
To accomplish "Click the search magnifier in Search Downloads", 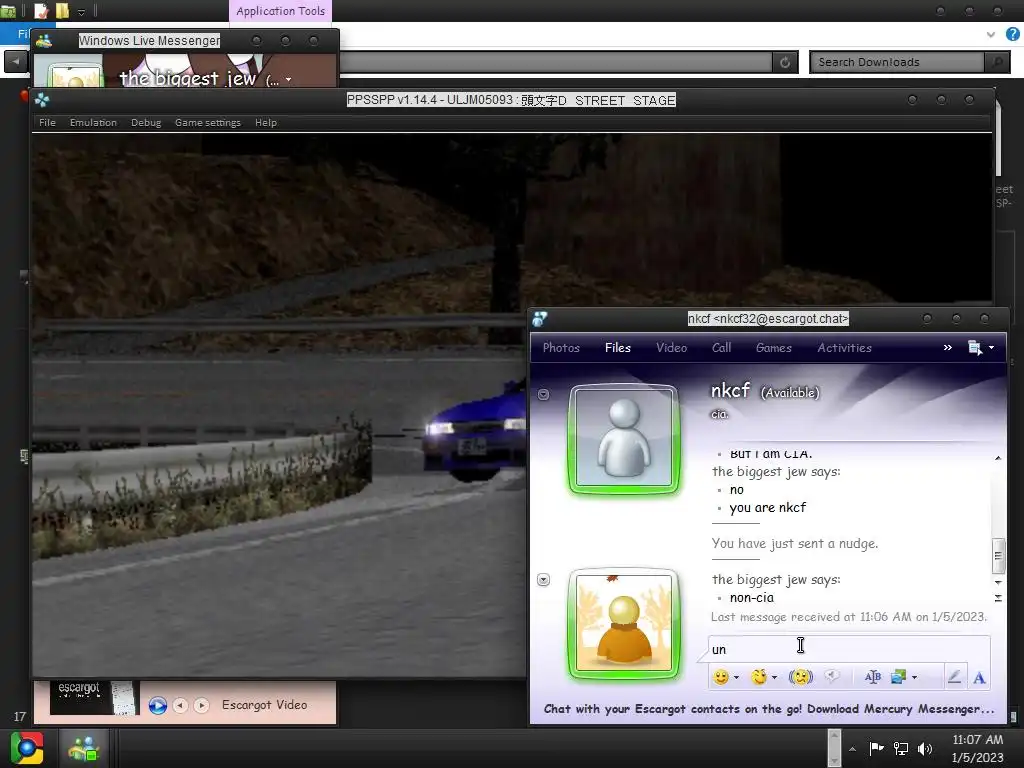I will point(997,62).
